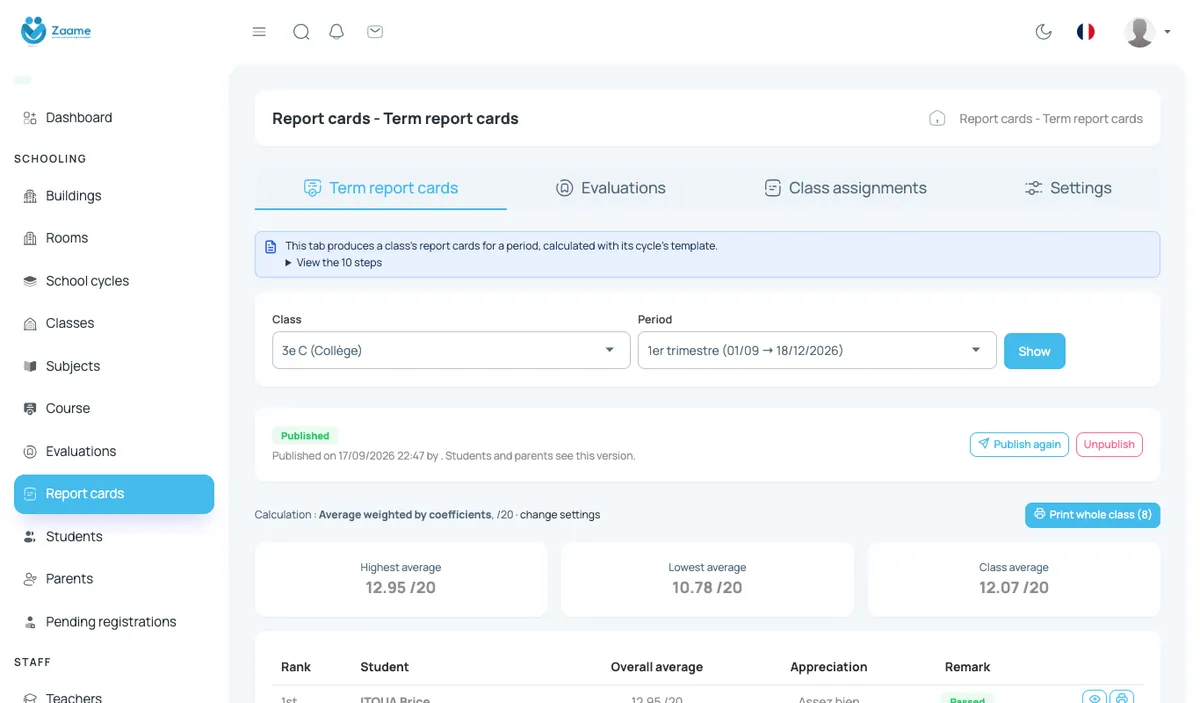The height and width of the screenshot is (703, 1200).
Task: Click the "change settings" link
Action: click(x=560, y=515)
